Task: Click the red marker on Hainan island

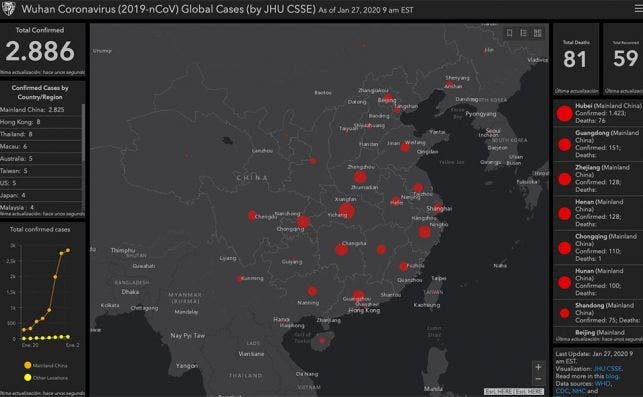Action: click(322, 341)
